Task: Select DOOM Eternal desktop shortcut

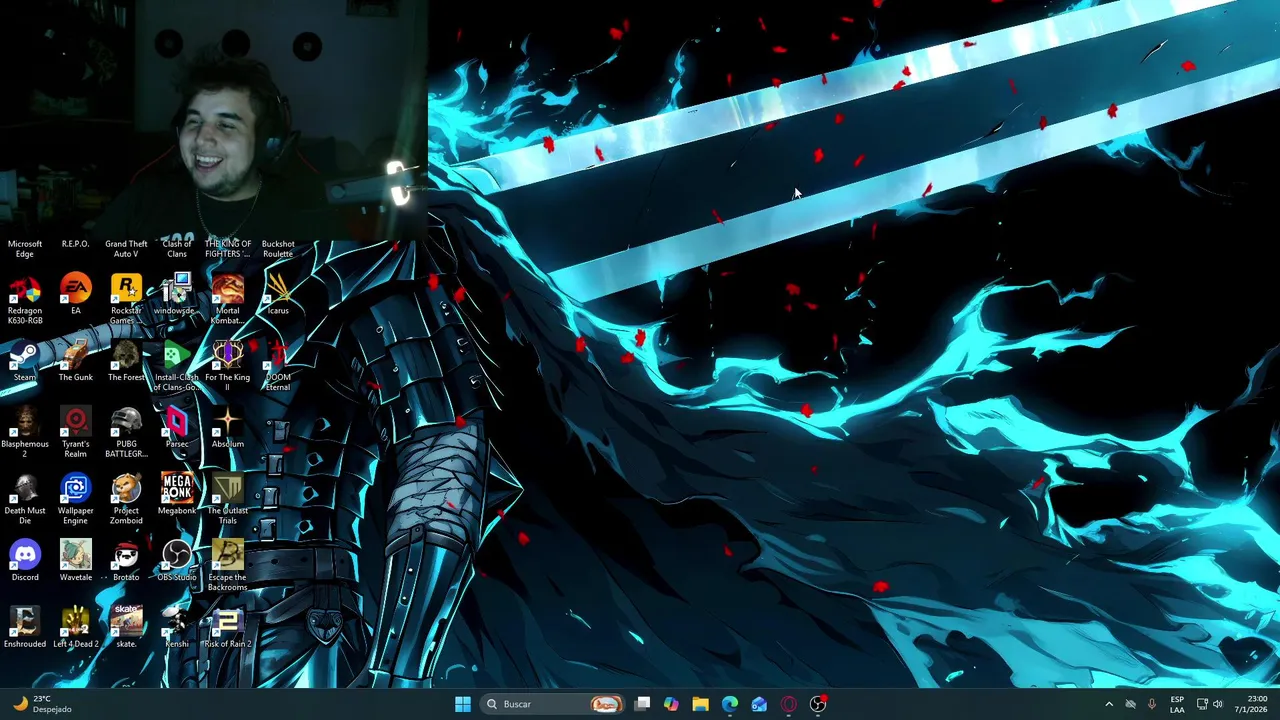Action: [278, 357]
